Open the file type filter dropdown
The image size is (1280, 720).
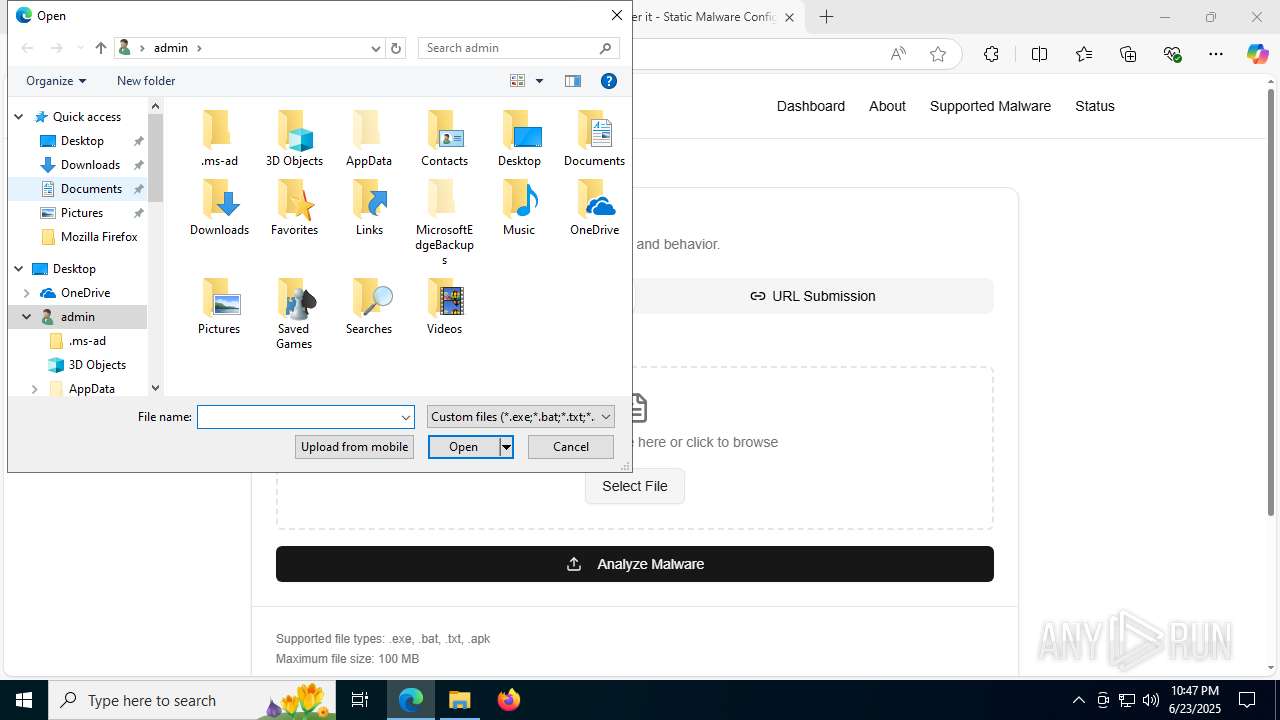(x=520, y=417)
